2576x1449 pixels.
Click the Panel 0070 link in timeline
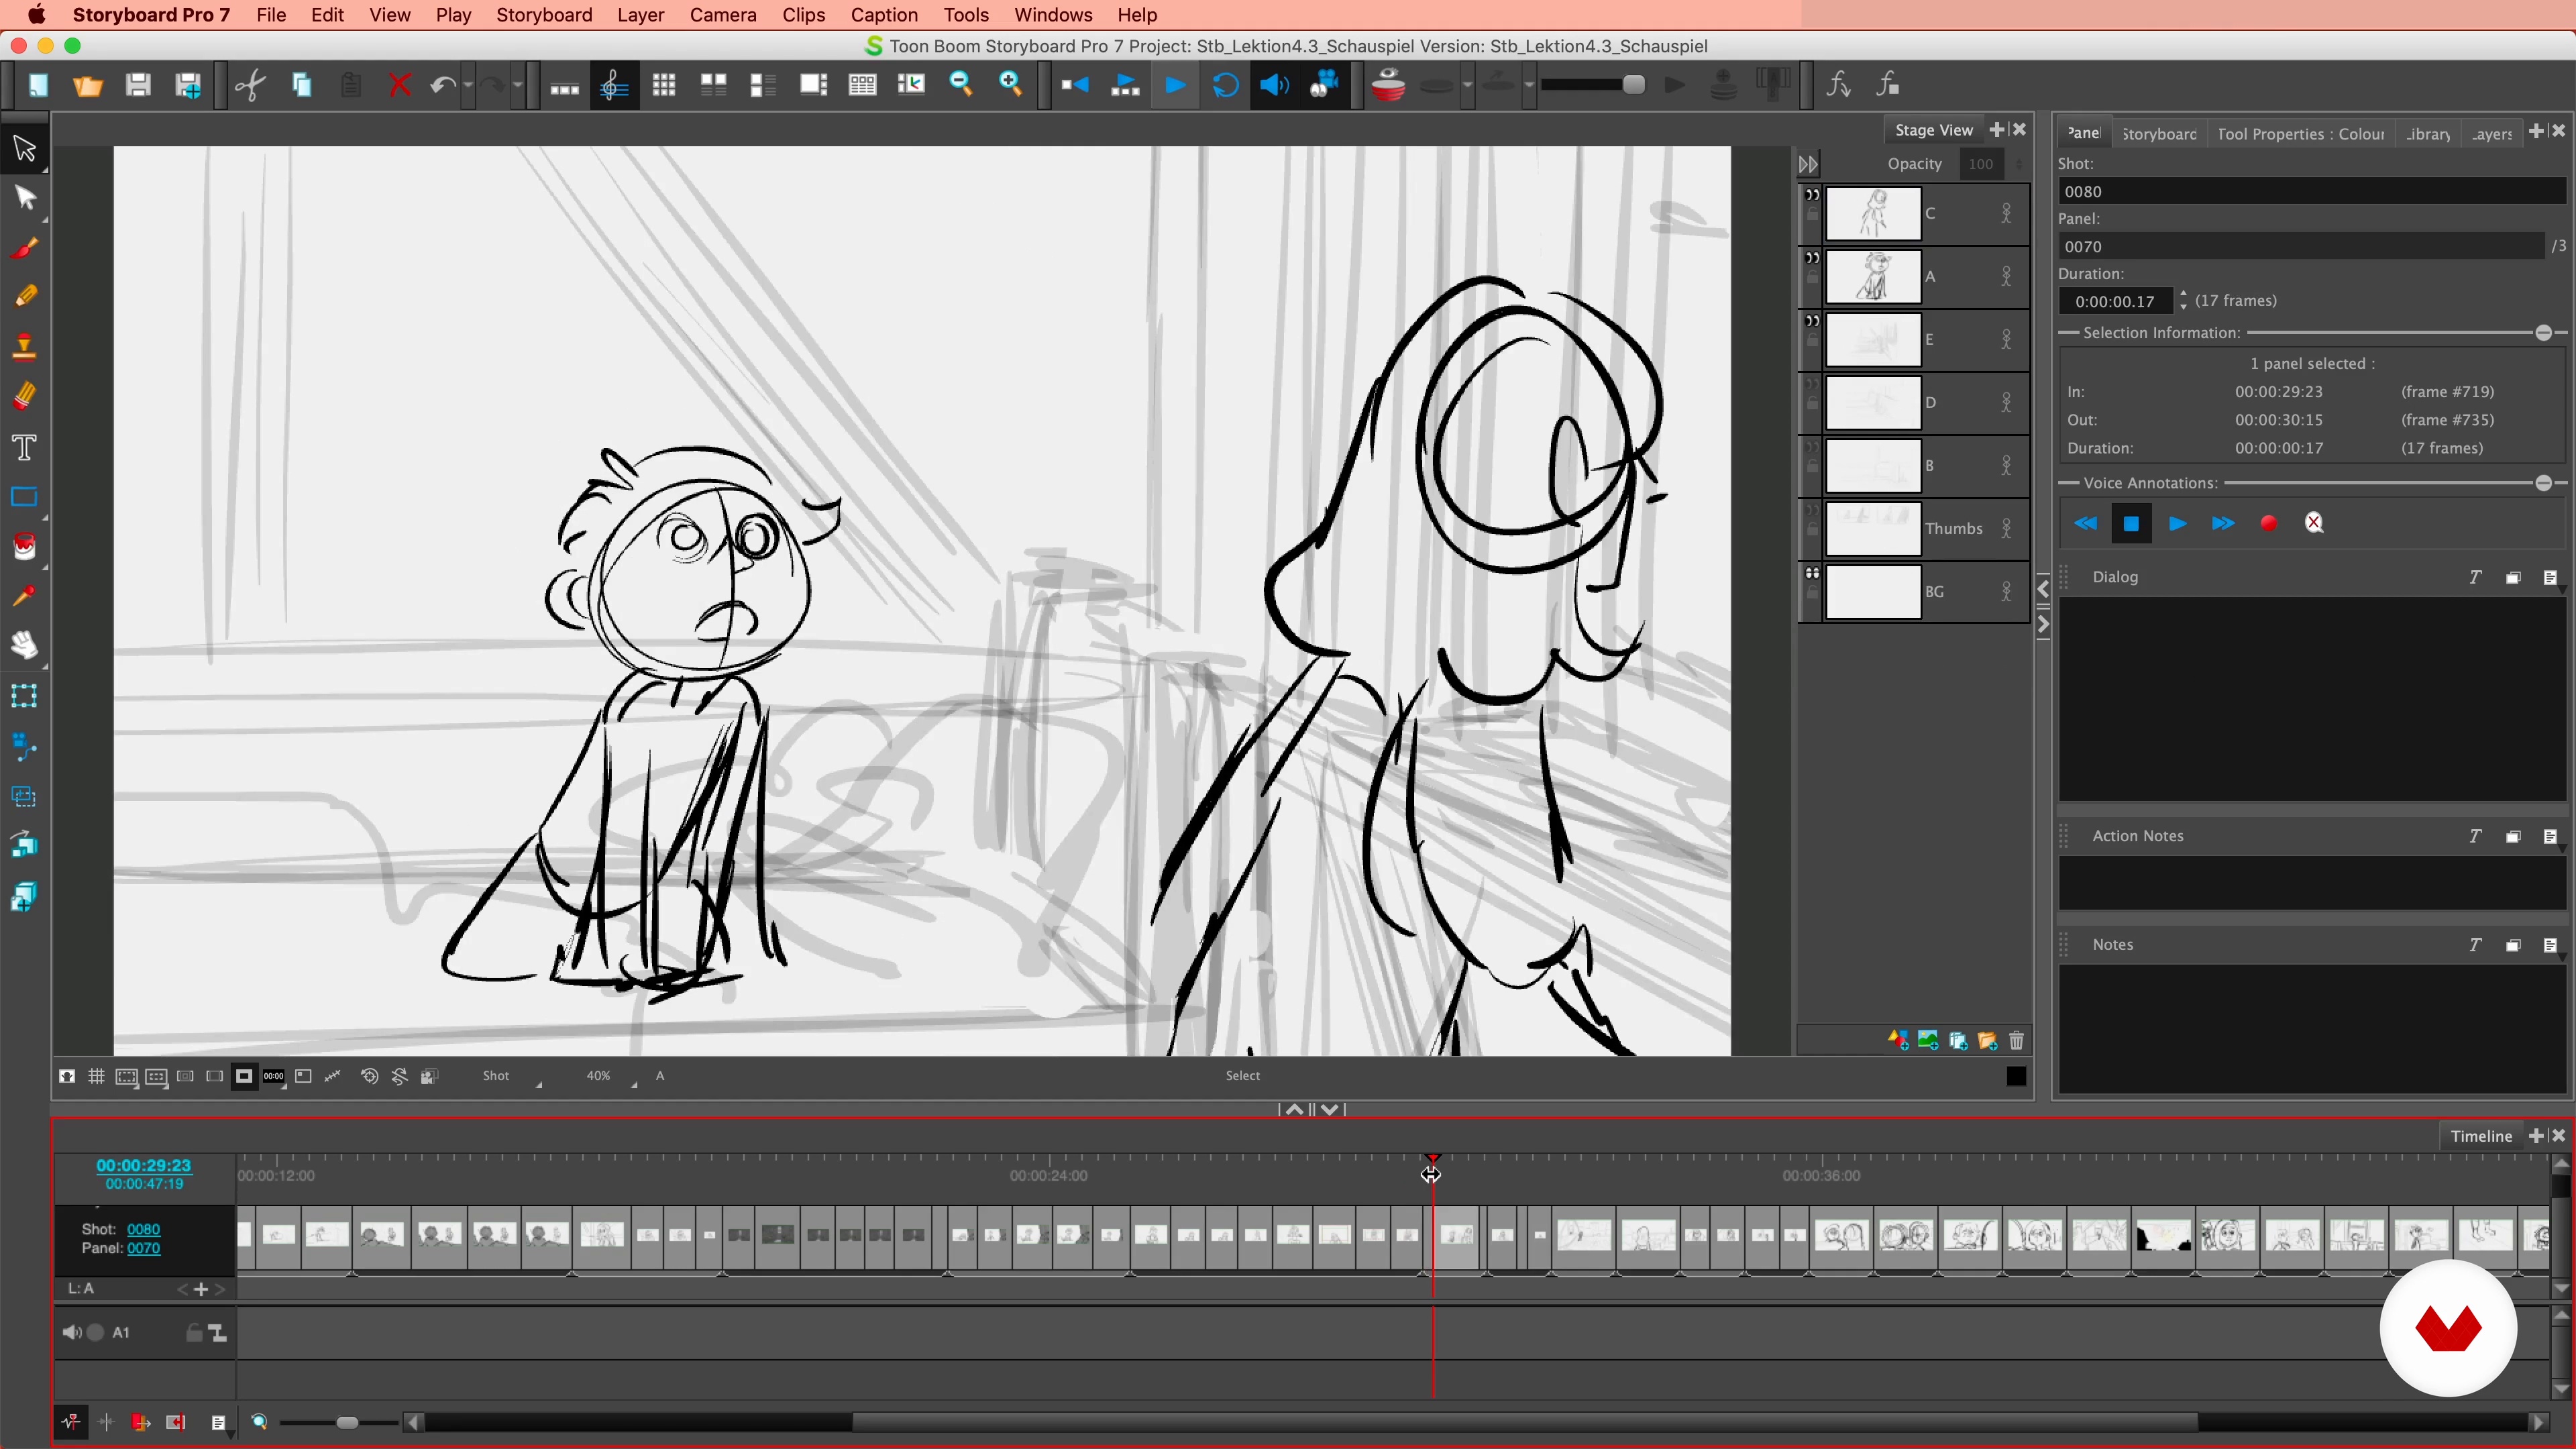143,1248
